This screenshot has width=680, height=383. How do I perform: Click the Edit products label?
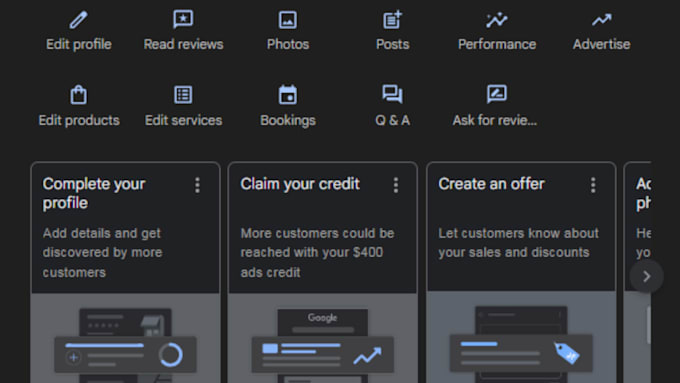[79, 120]
